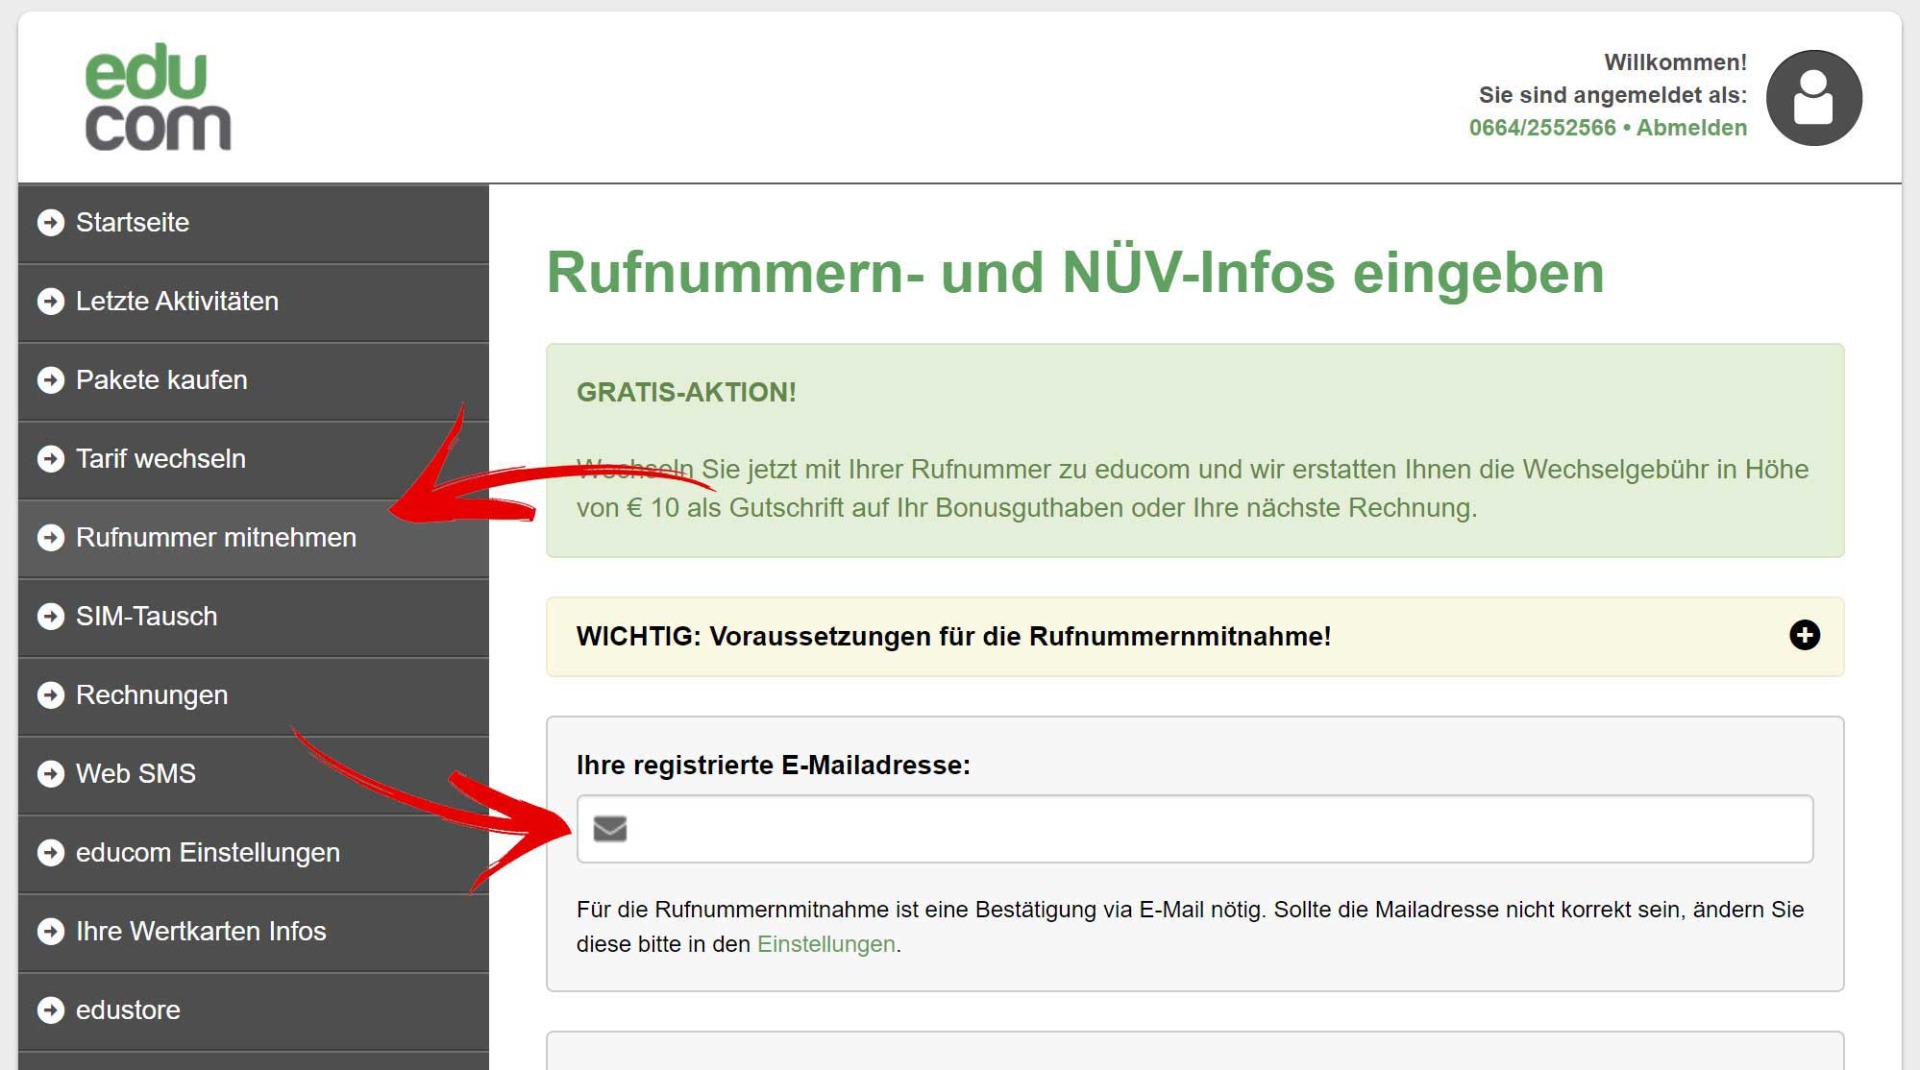Click inside the email address input field

click(x=1100, y=829)
